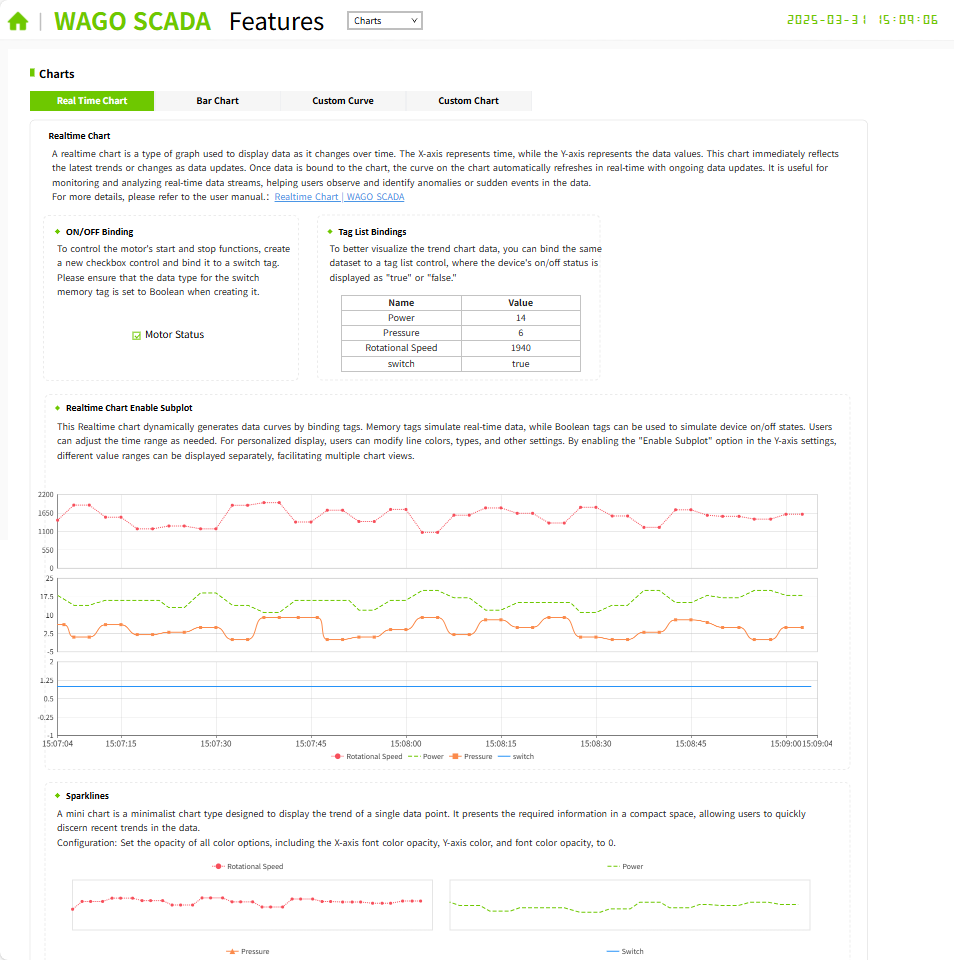
Task: Click the green home icon
Action: point(17,21)
